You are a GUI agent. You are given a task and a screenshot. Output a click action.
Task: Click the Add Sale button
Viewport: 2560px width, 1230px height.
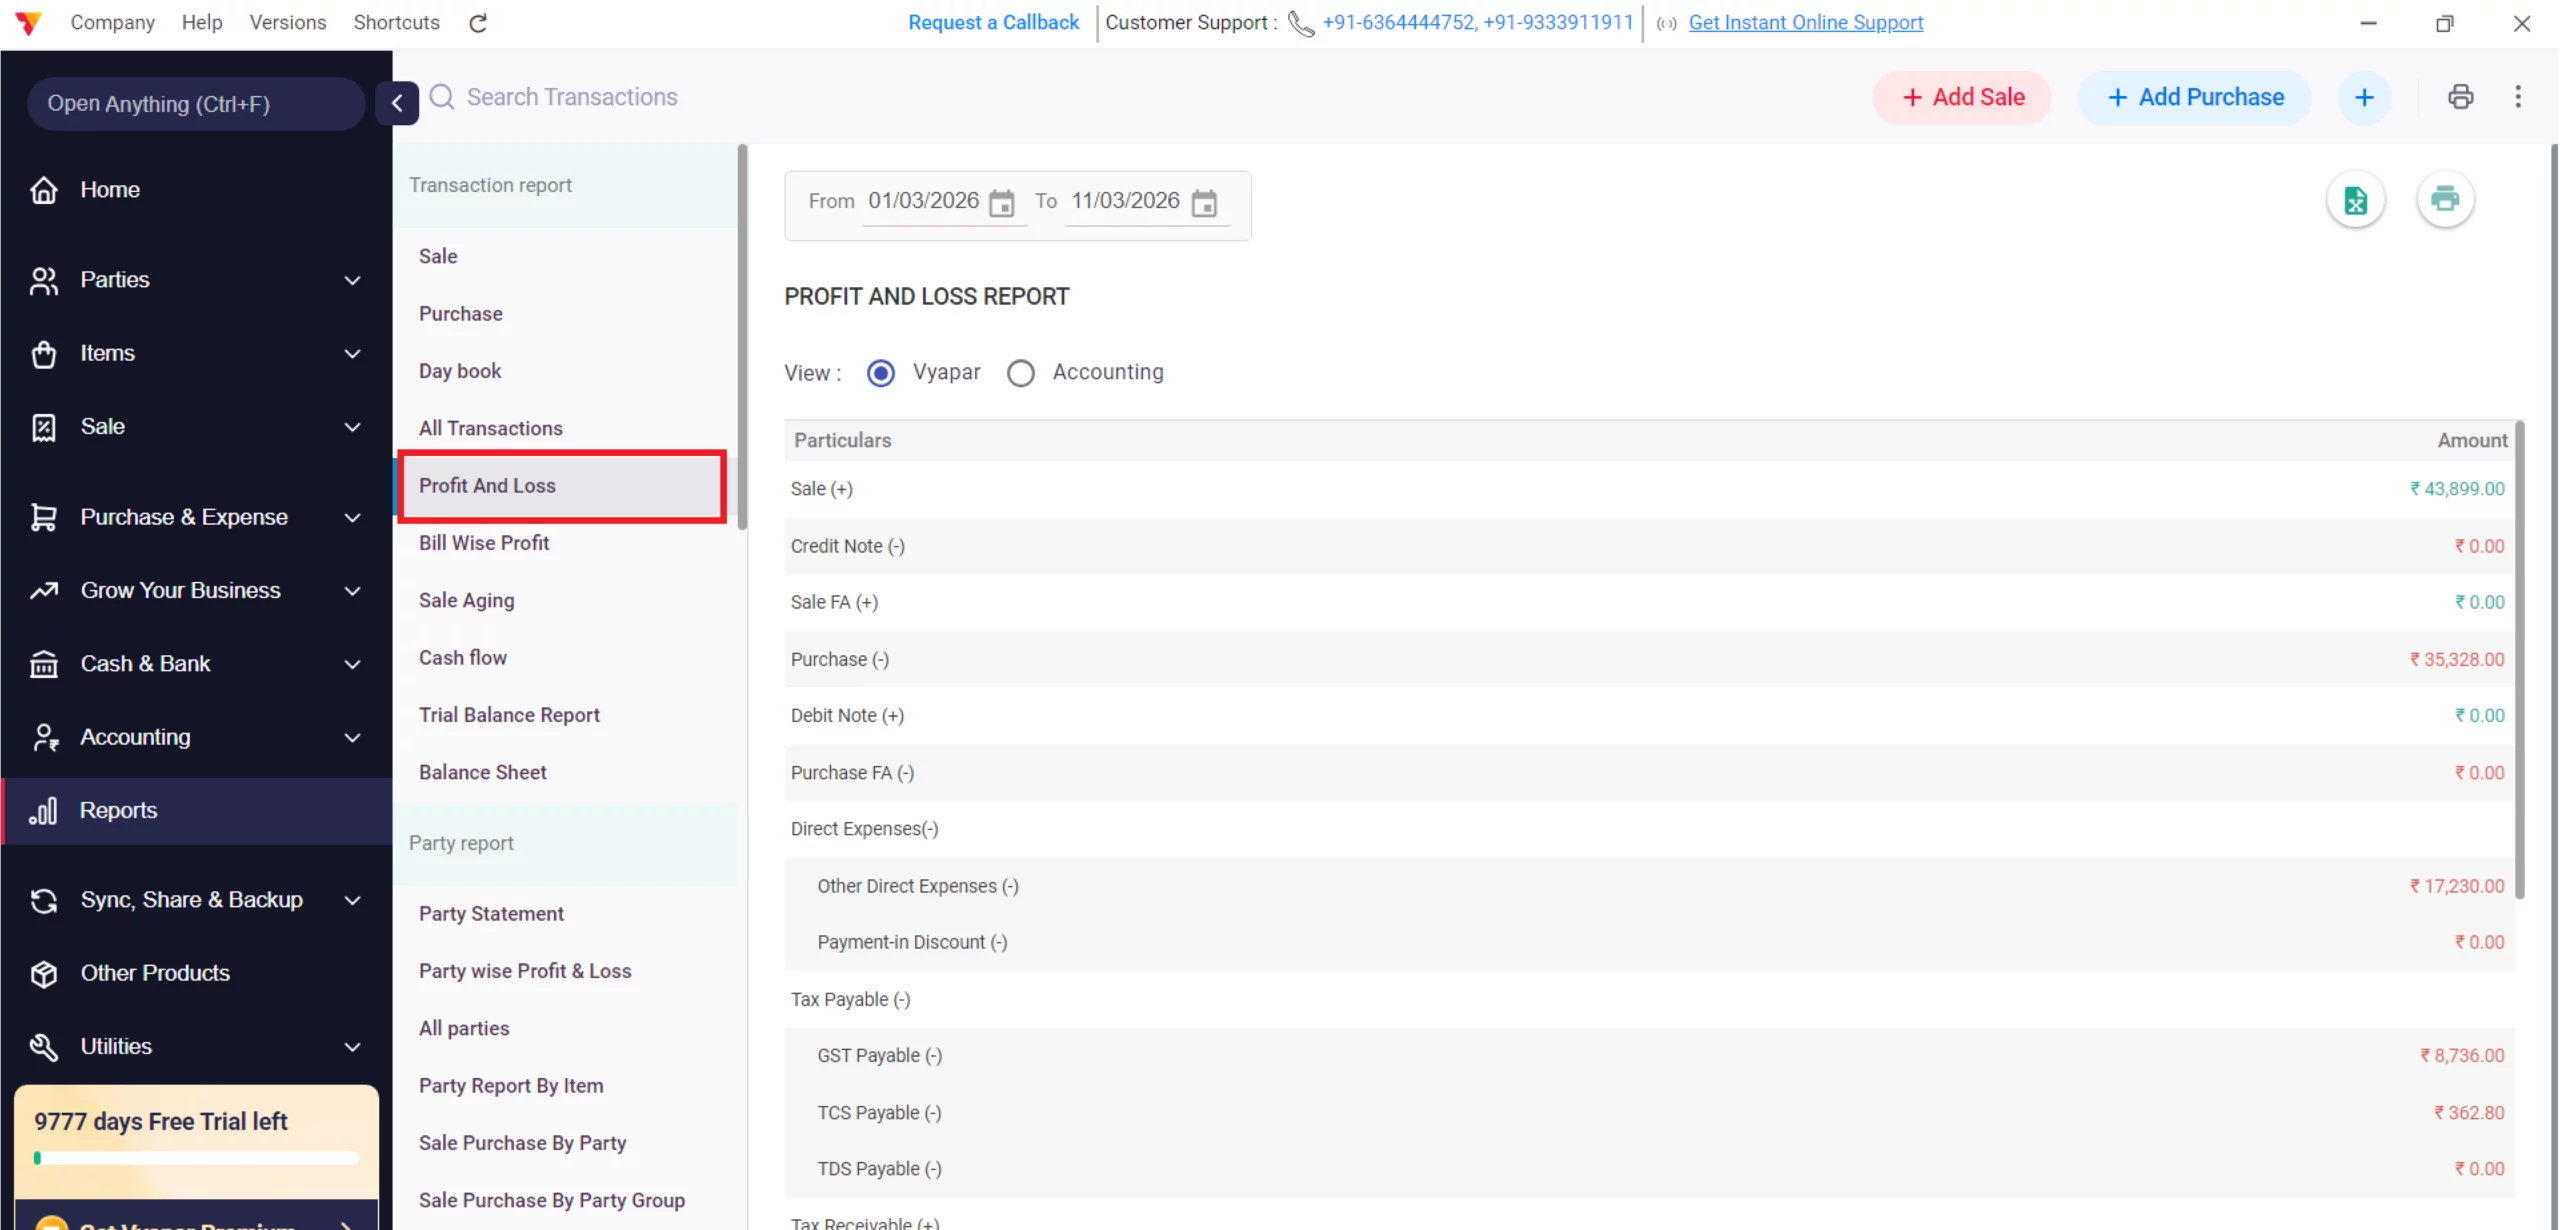(x=1962, y=97)
